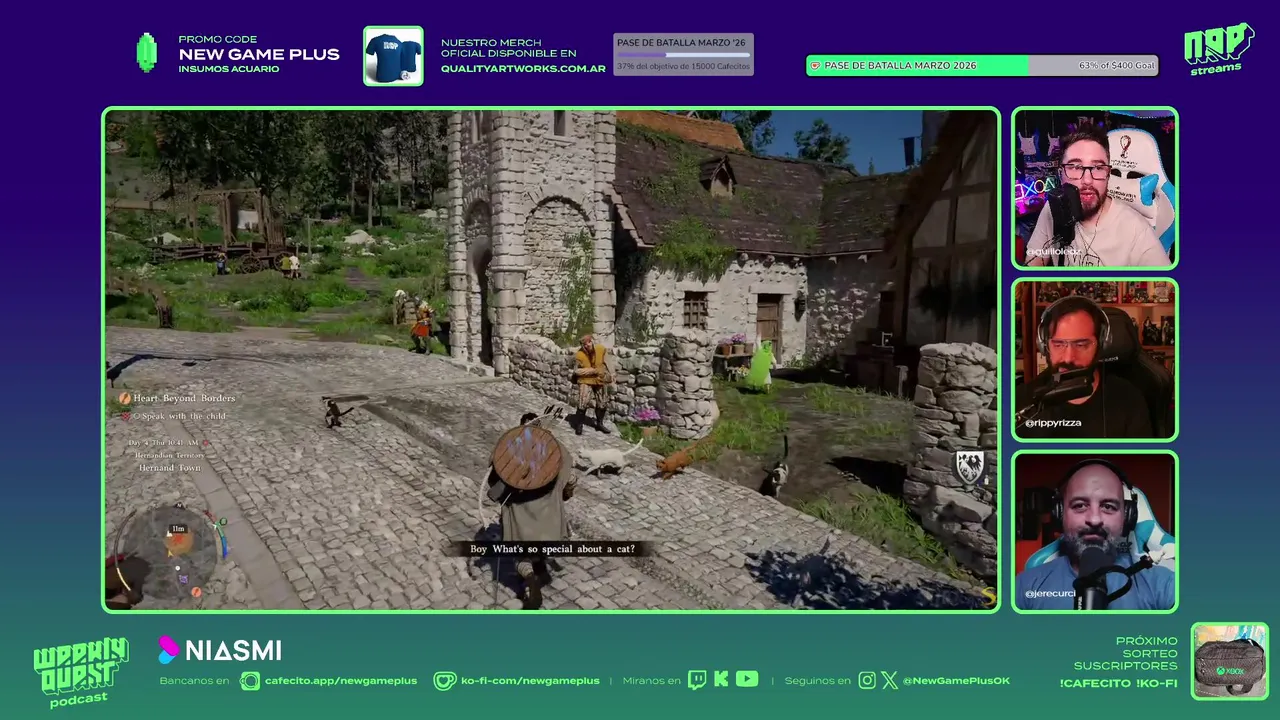Screen dimensions: 1280x720
Task: Click the 'Heart Beyond Borders' quest title
Action: tap(185, 398)
